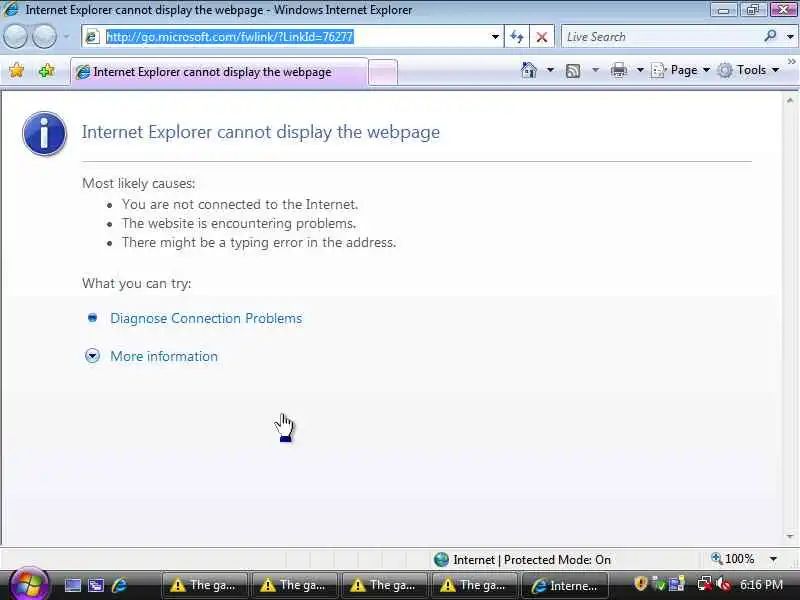The image size is (800, 600).
Task: Click Diagnose Connection Problems link
Action: [x=206, y=318]
